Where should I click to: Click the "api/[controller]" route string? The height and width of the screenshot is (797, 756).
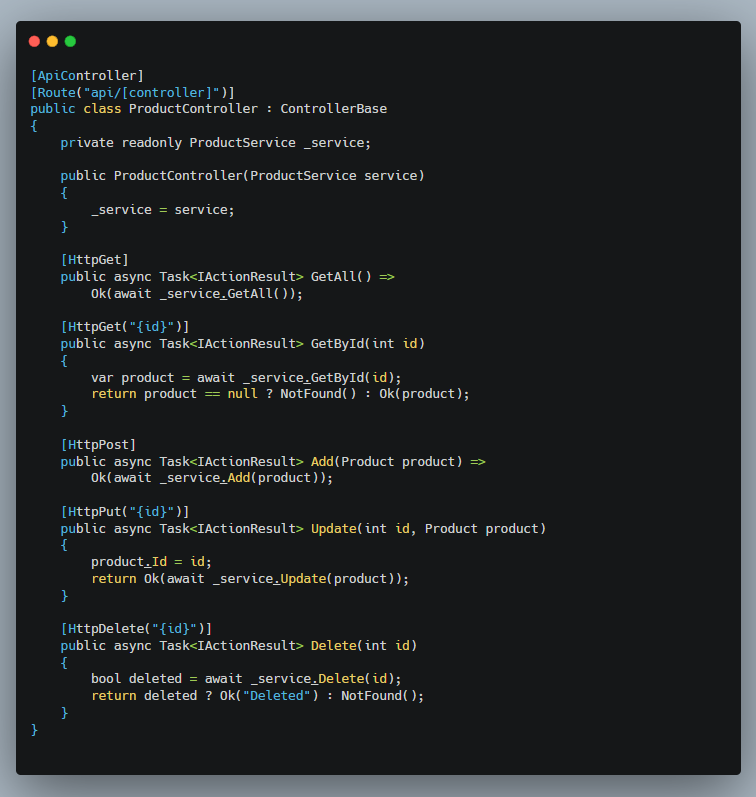(152, 93)
